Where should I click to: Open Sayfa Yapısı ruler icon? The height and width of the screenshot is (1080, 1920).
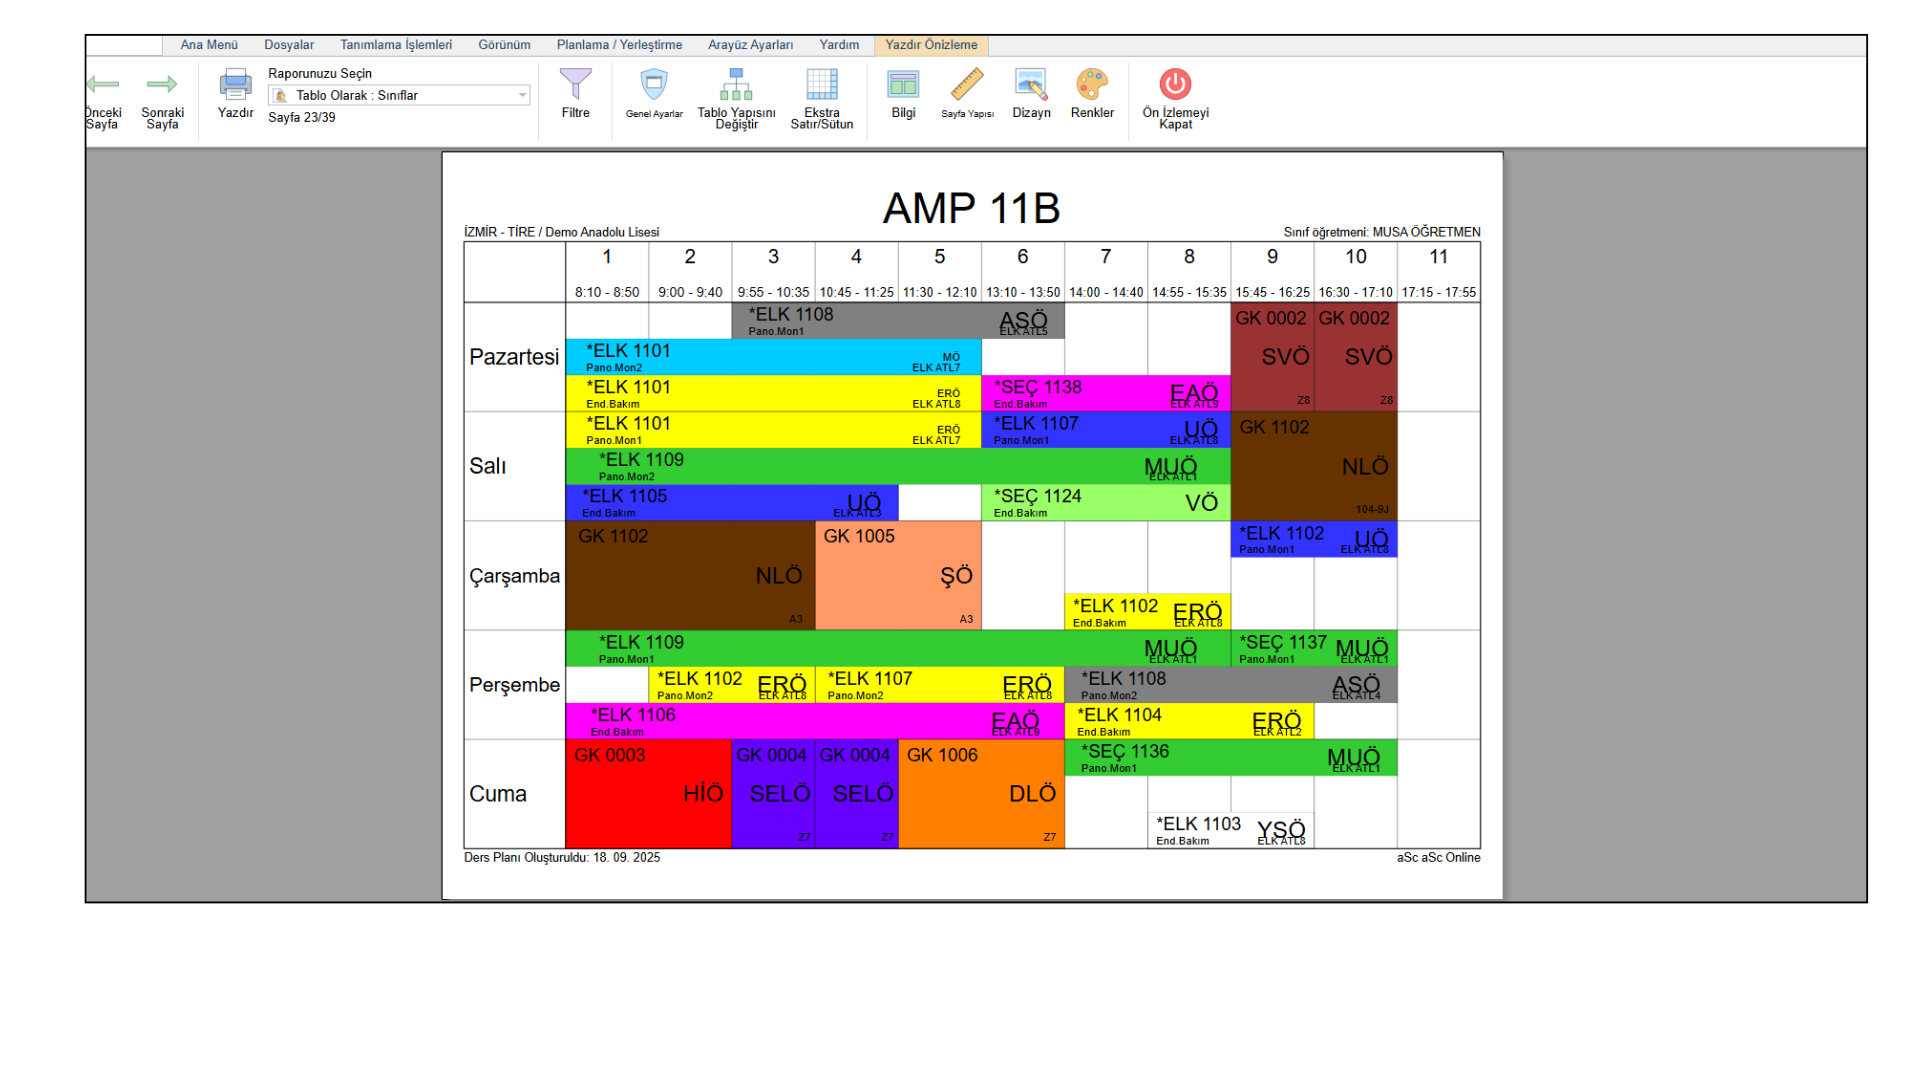click(x=967, y=86)
